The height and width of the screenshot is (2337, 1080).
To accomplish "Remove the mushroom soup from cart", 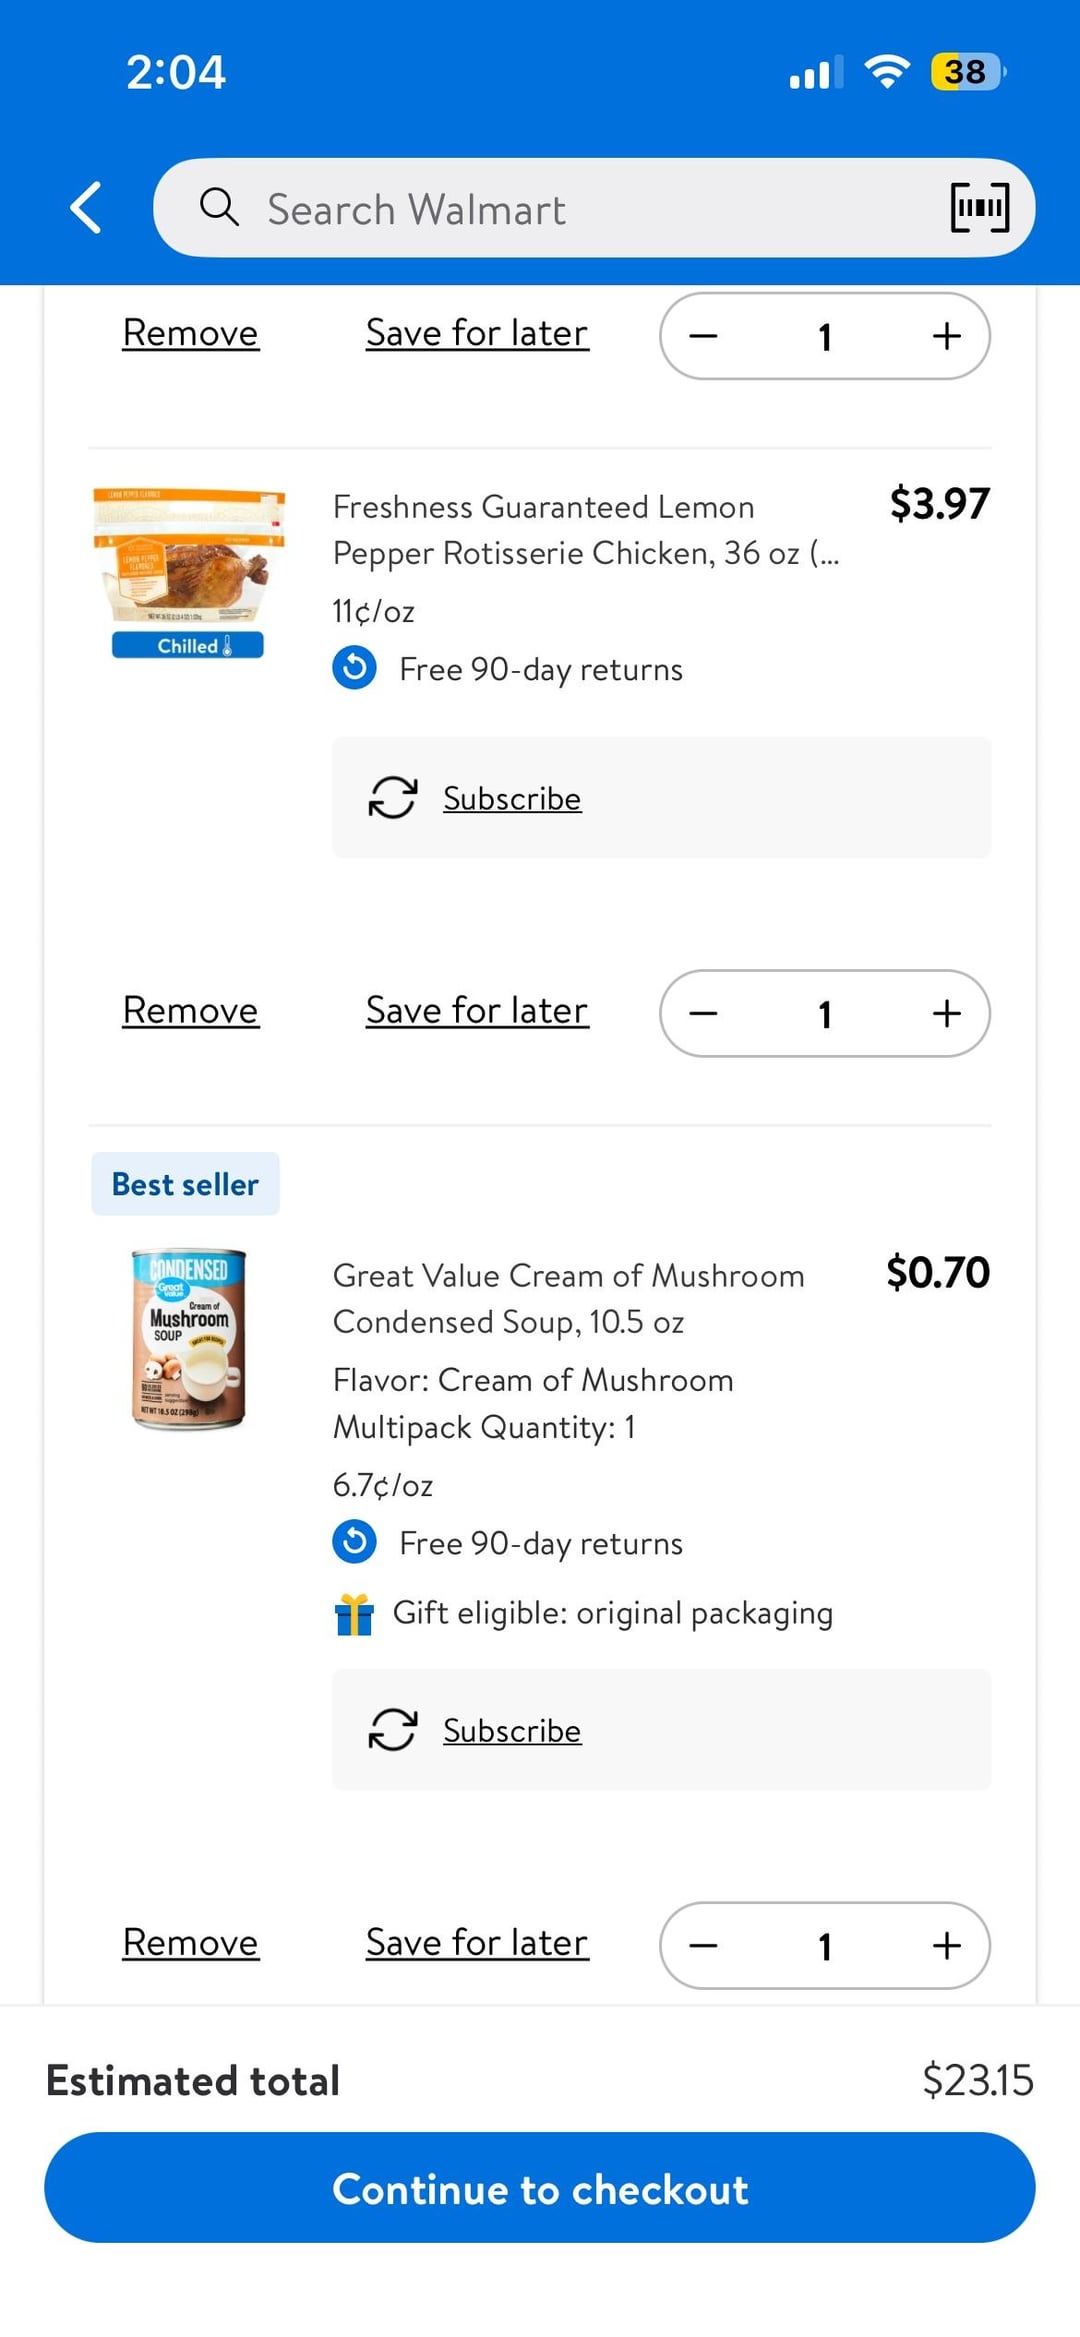I will click(x=190, y=1942).
